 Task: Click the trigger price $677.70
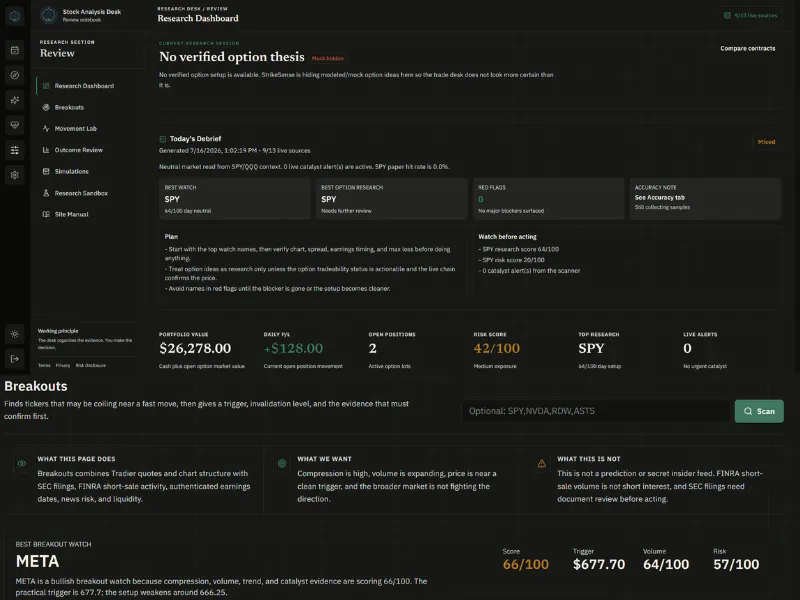click(x=598, y=564)
